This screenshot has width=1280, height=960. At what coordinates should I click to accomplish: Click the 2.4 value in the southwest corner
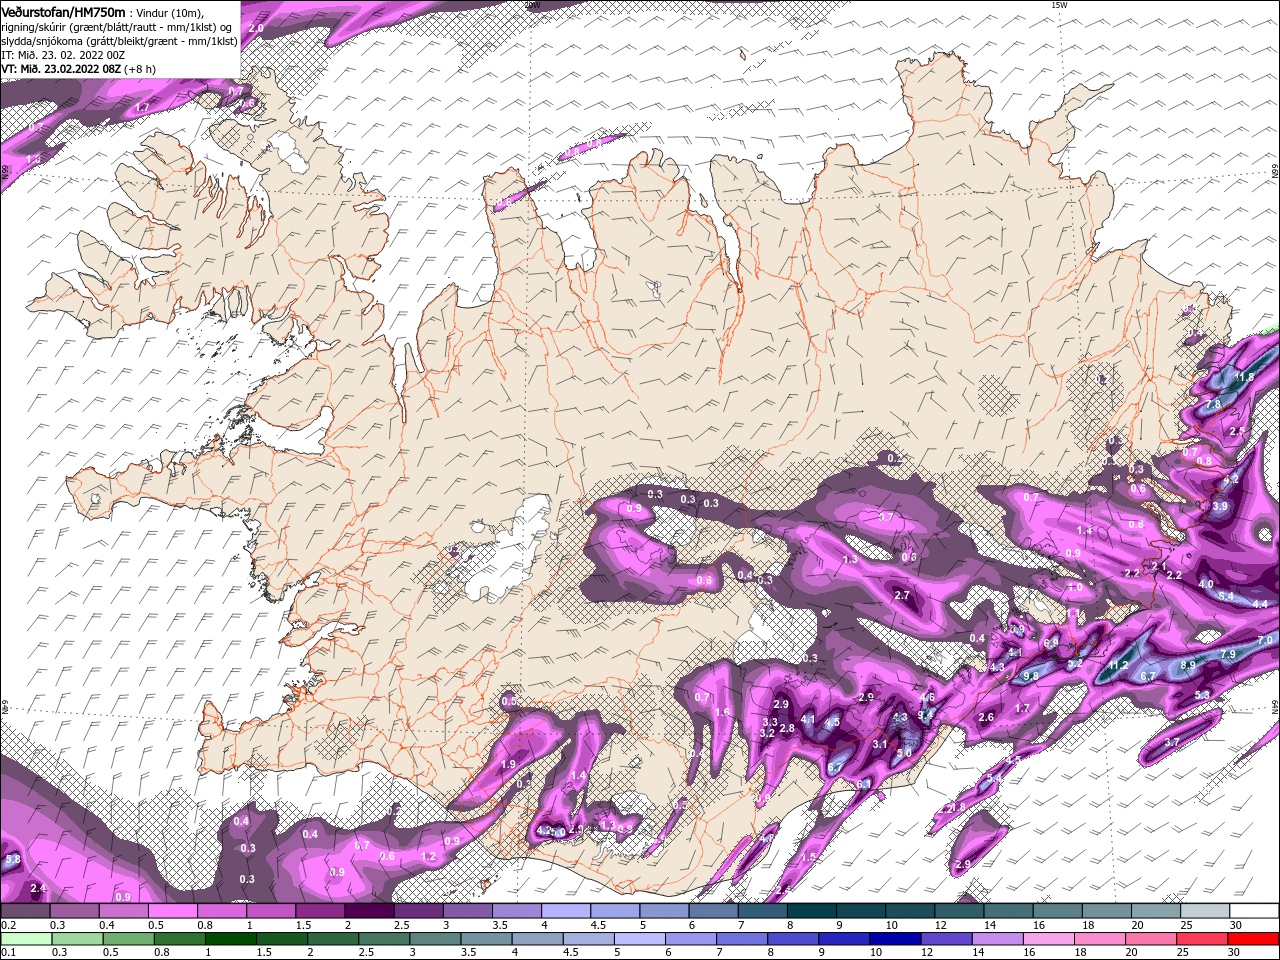[x=38, y=889]
